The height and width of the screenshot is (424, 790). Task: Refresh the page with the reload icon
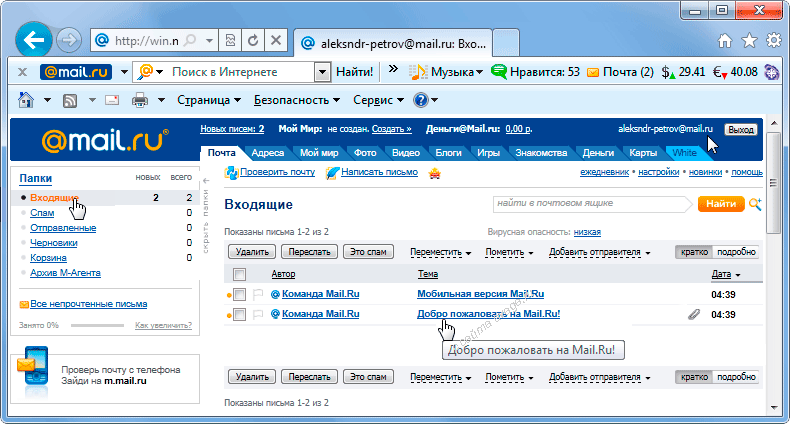253,40
